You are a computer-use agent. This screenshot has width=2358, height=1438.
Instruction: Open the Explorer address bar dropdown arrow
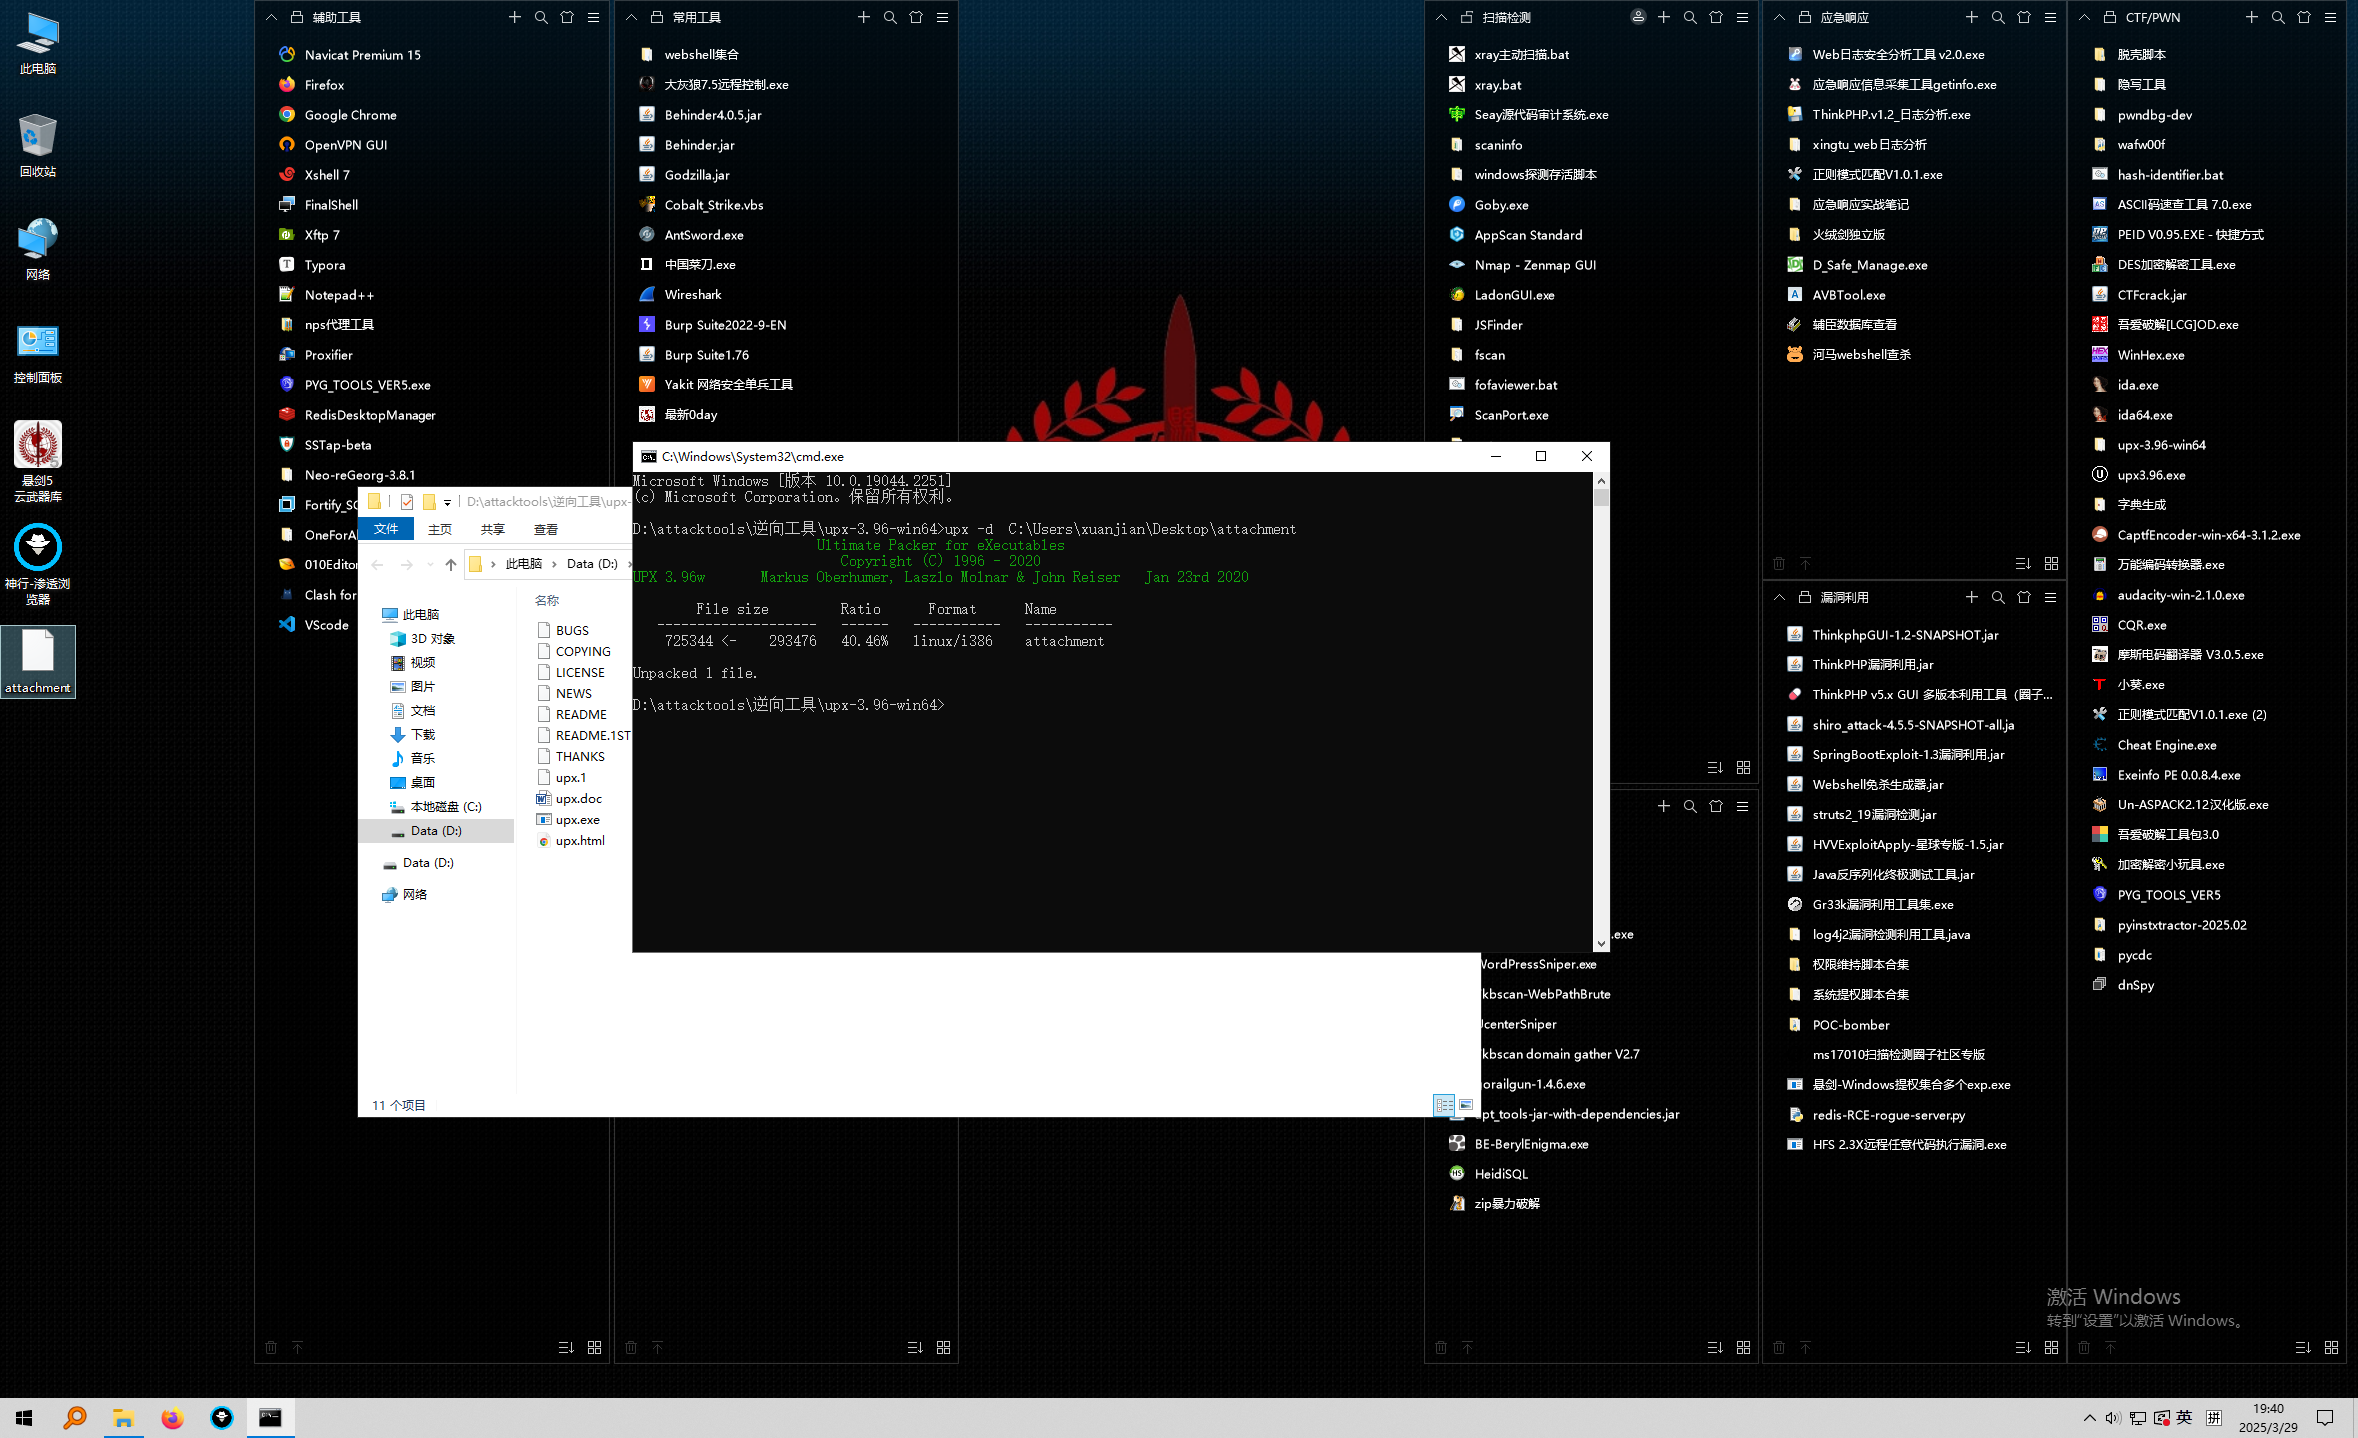pos(447,503)
